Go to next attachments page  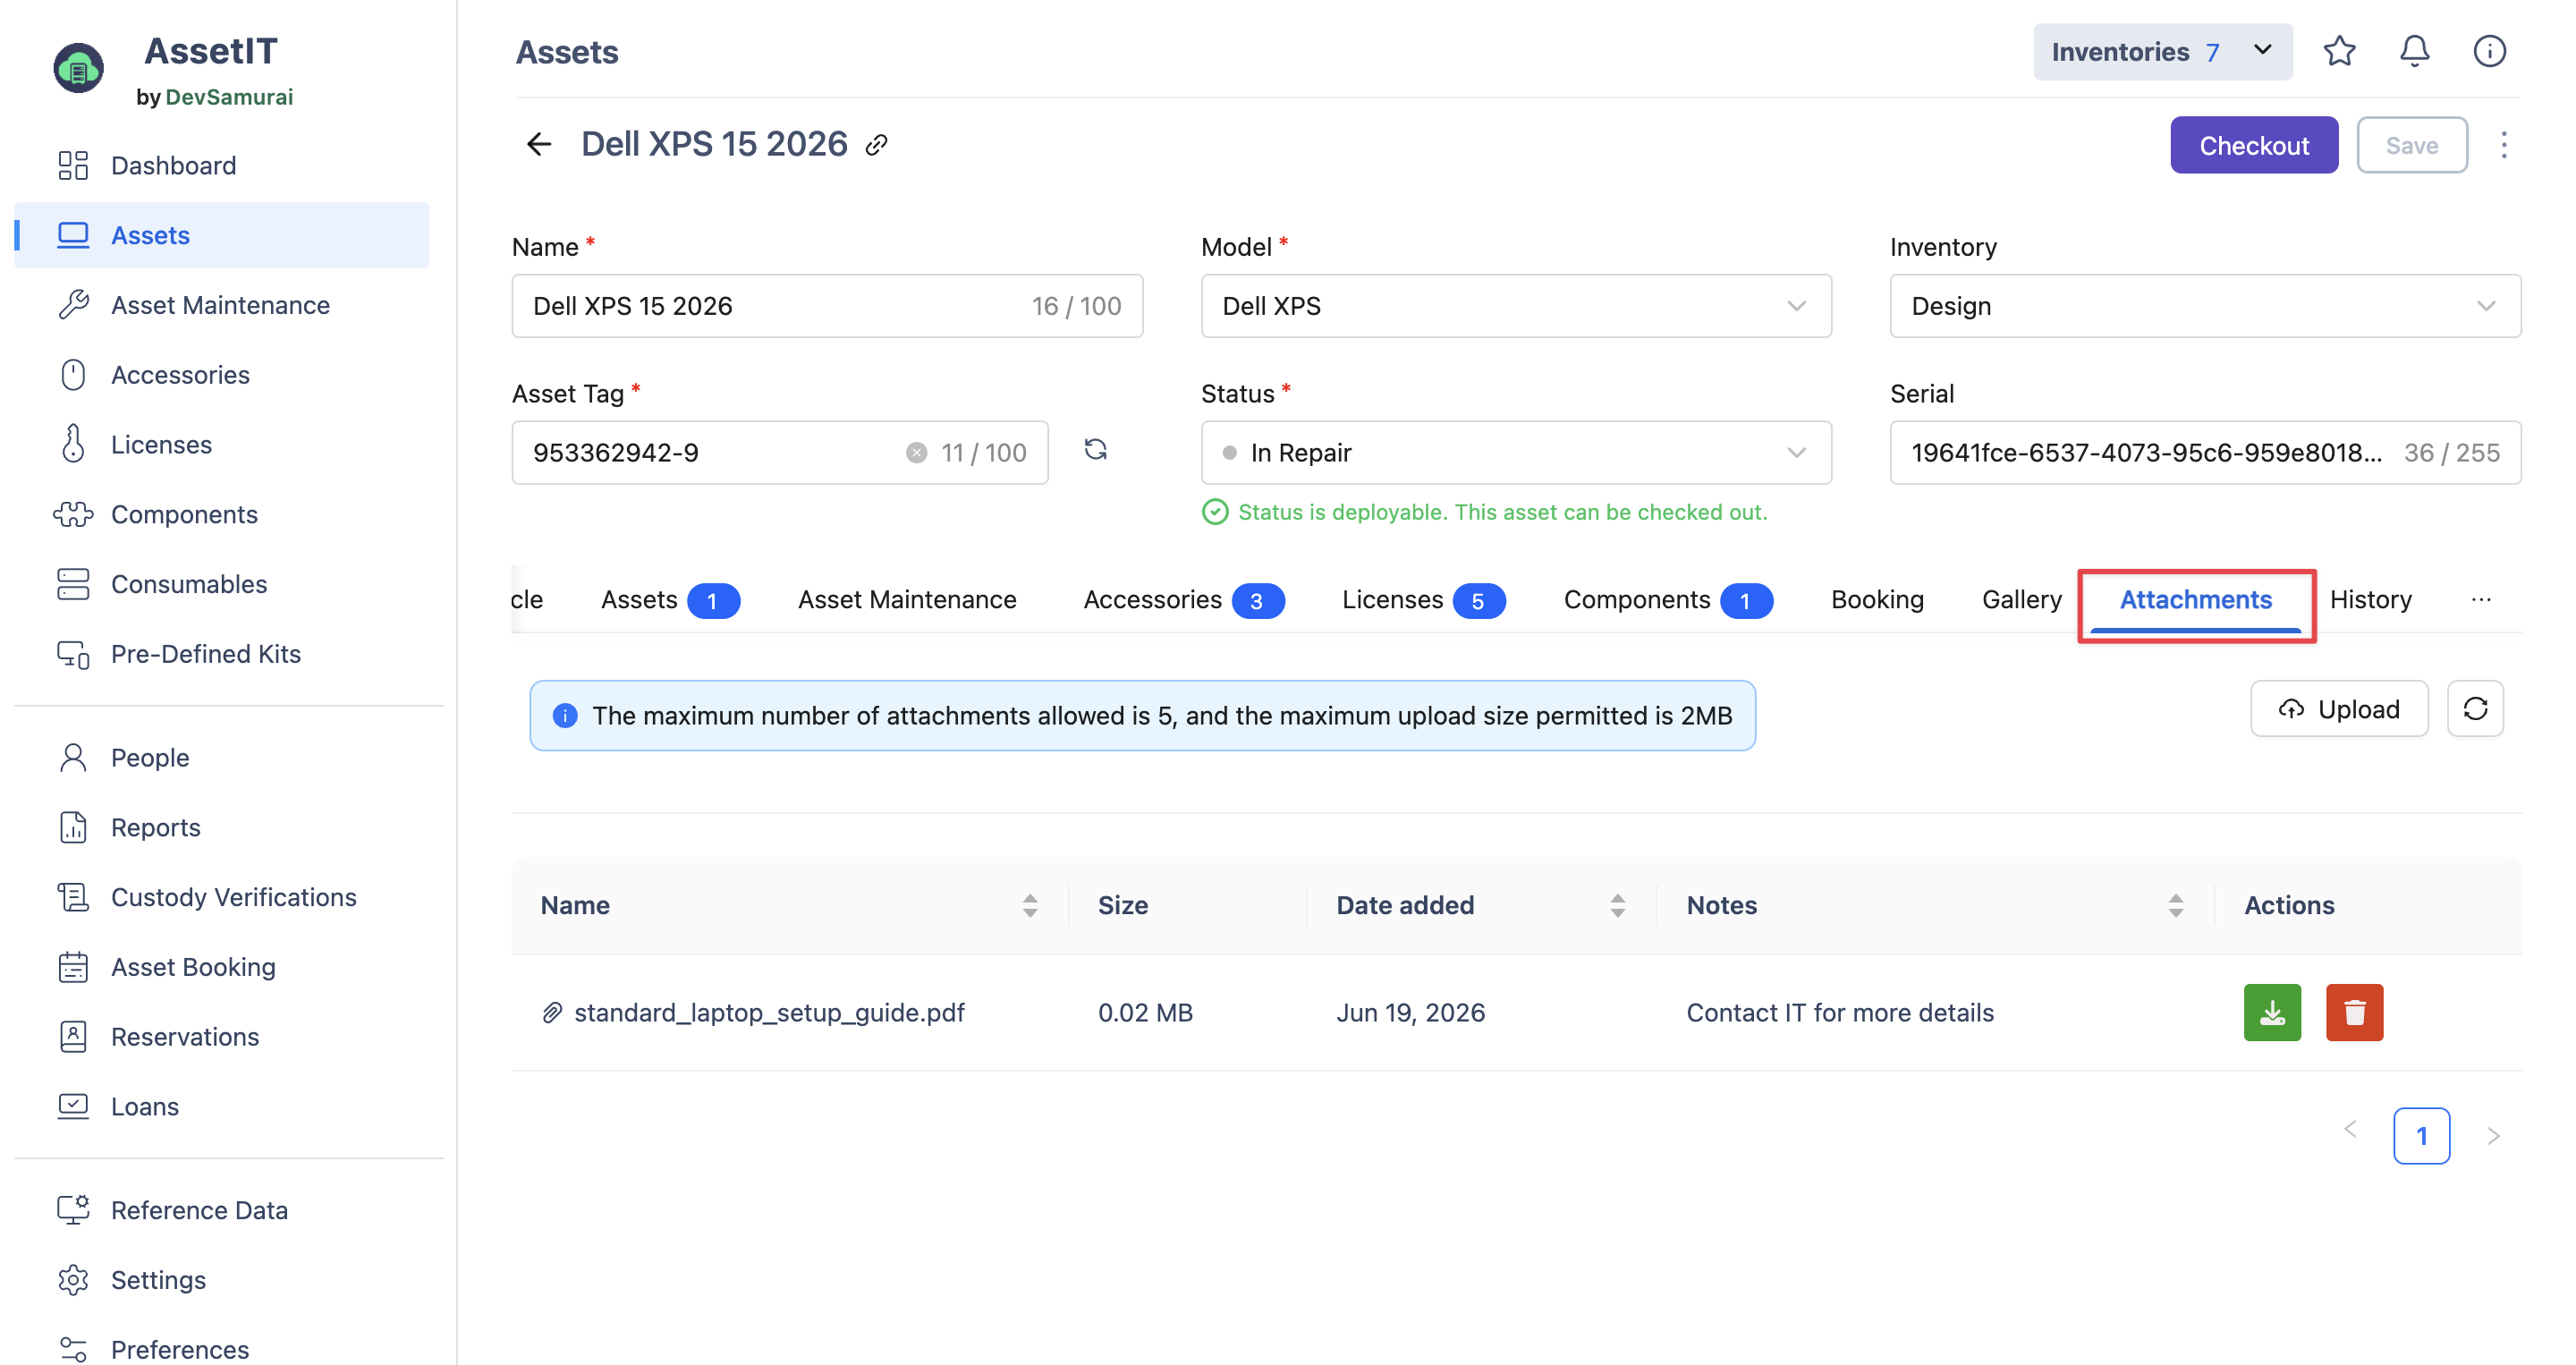pyautogui.click(x=2493, y=1136)
